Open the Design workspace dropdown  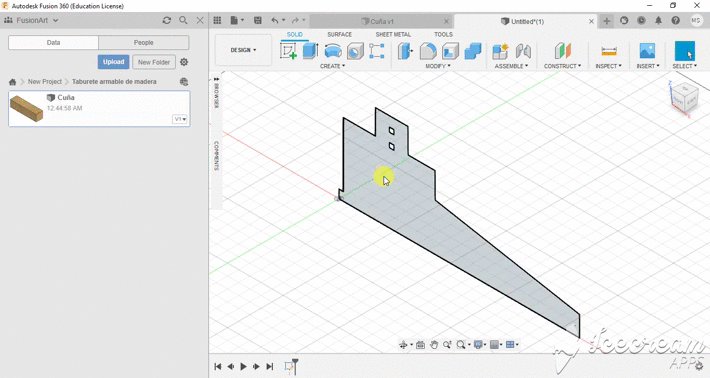[x=243, y=50]
